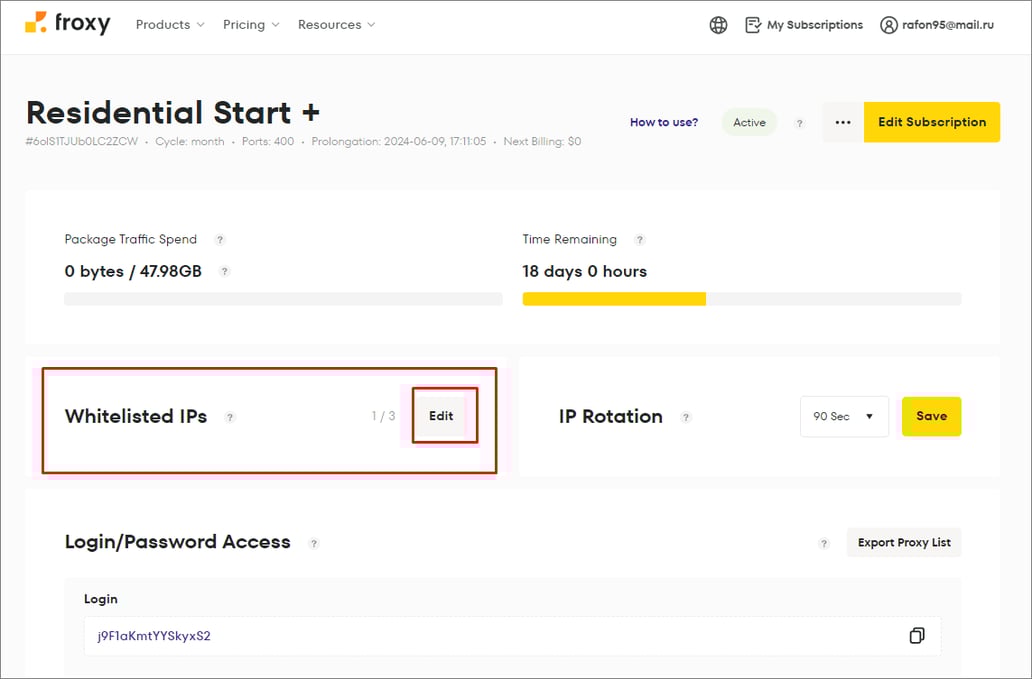The height and width of the screenshot is (679, 1032).
Task: View the Whitelisted IPs help icon
Action: coord(230,417)
